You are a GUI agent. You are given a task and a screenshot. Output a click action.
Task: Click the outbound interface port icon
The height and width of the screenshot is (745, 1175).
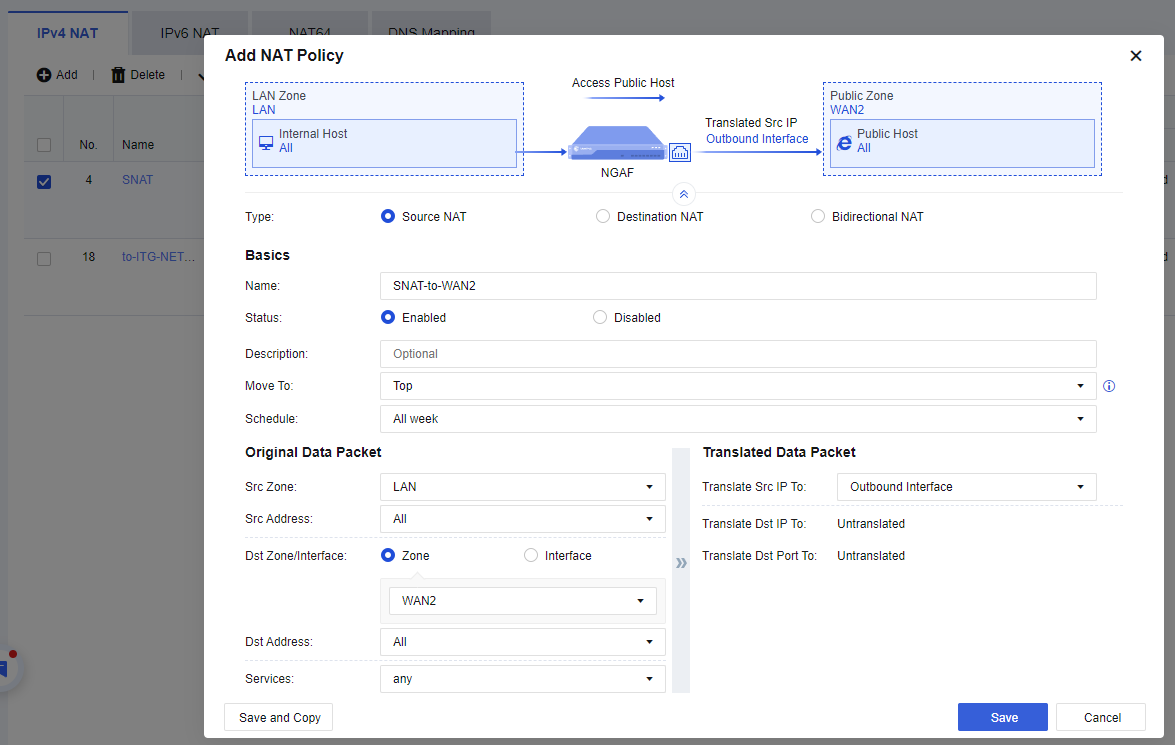681,153
